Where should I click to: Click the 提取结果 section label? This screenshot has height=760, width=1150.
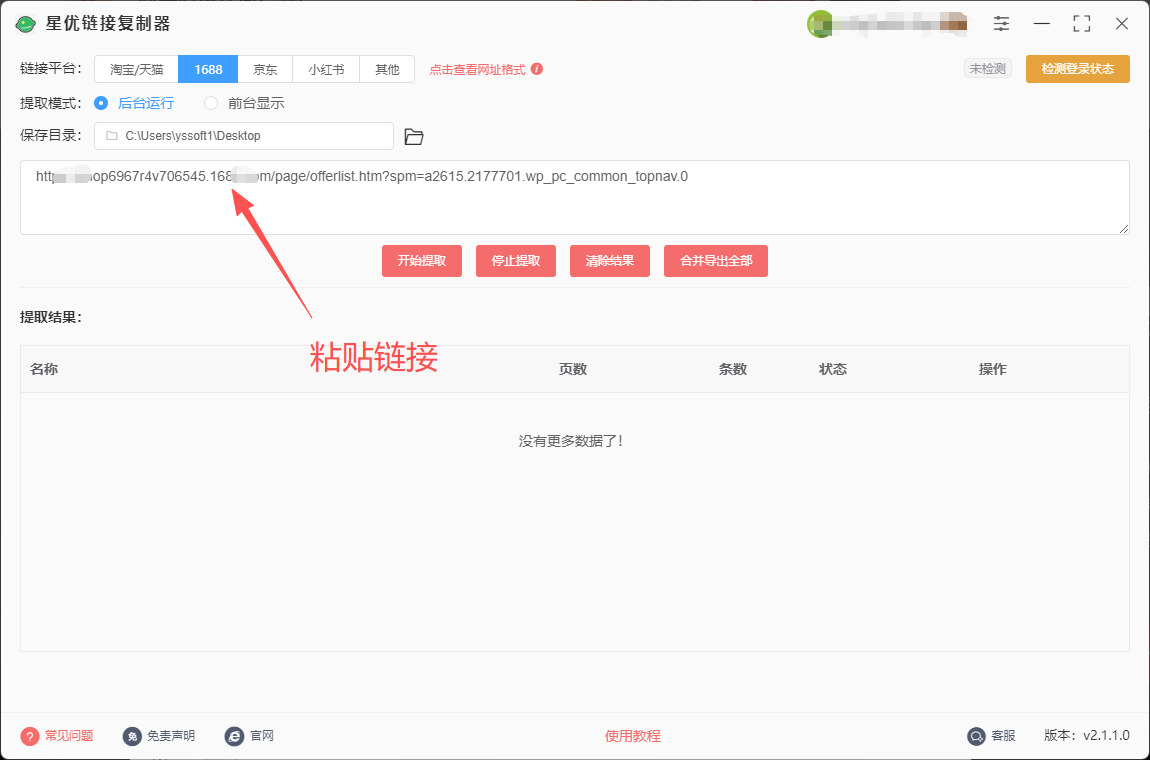click(51, 318)
